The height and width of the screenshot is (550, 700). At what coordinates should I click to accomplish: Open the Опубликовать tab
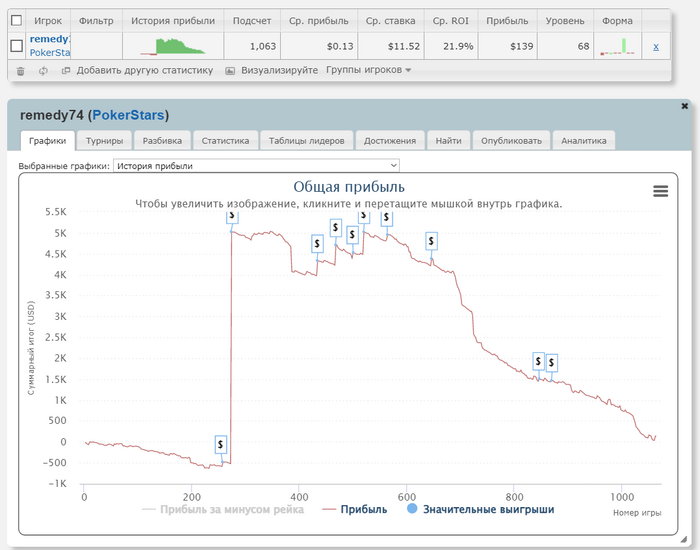[x=511, y=141]
